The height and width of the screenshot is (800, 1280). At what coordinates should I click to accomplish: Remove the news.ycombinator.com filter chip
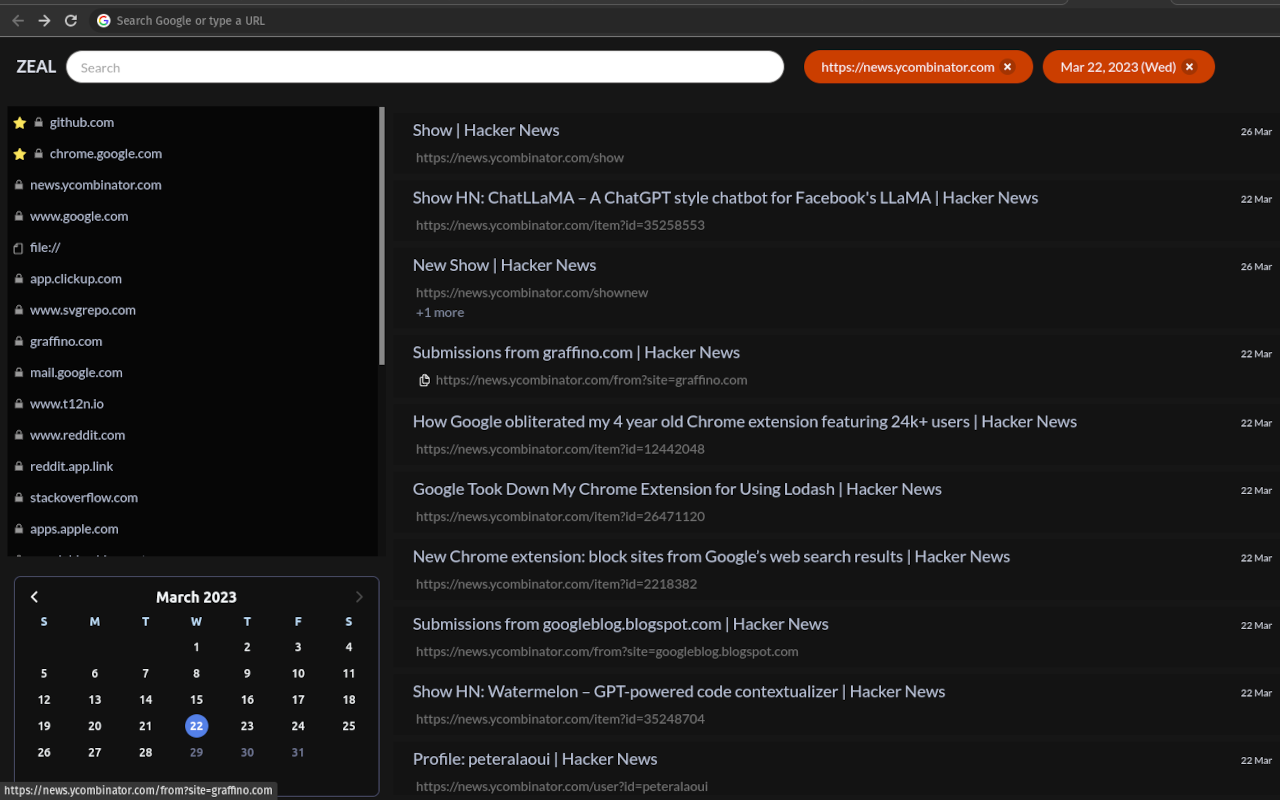pos(1008,67)
